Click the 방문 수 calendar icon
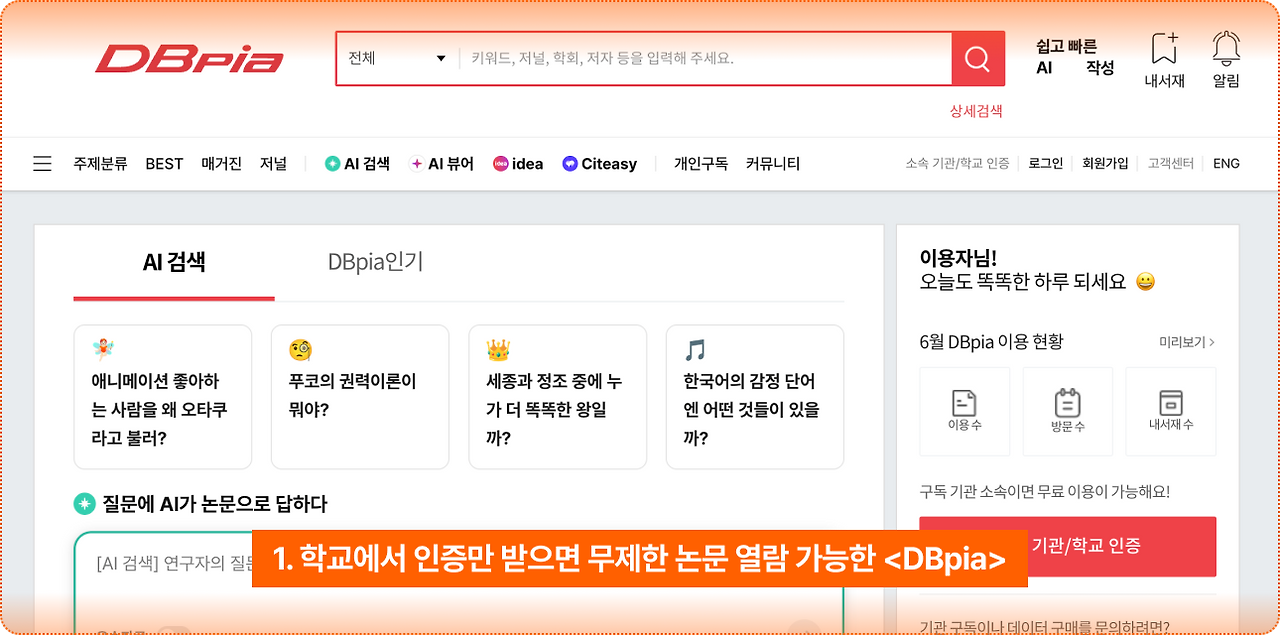 coord(1067,404)
